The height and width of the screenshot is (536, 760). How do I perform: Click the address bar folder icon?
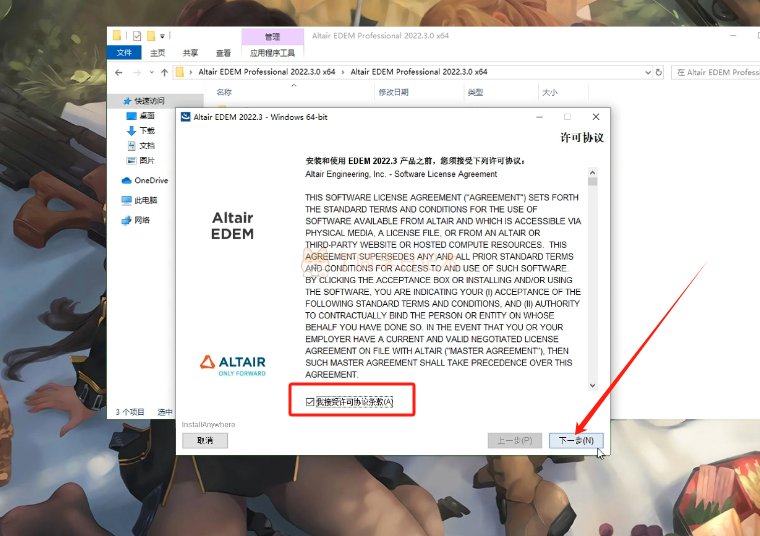(180, 72)
